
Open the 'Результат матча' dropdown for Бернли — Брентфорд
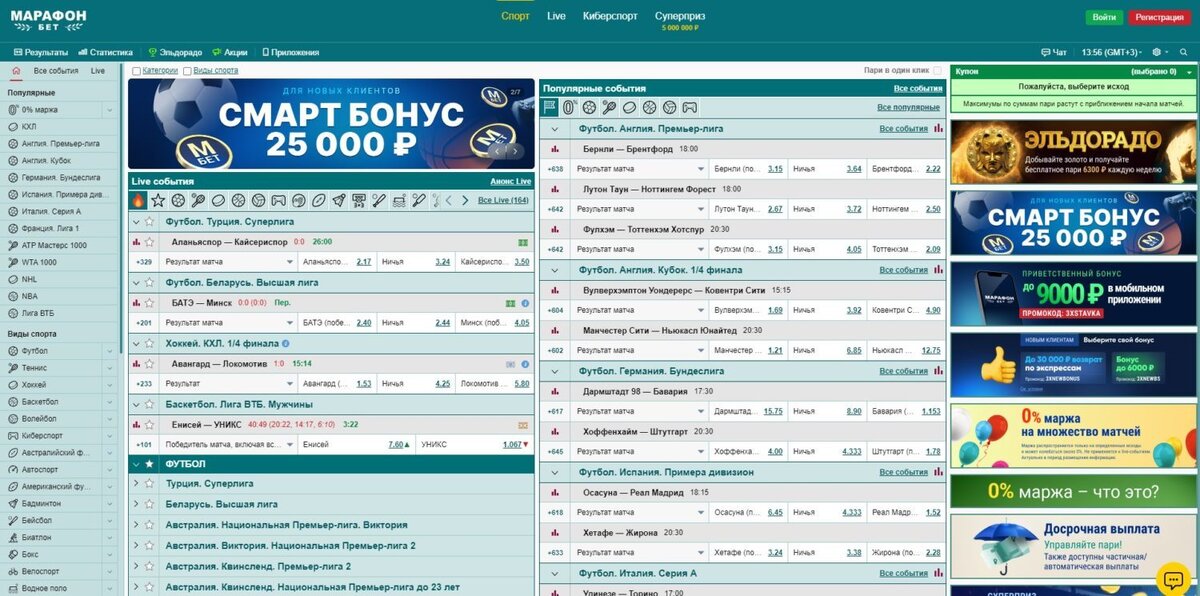(x=640, y=168)
